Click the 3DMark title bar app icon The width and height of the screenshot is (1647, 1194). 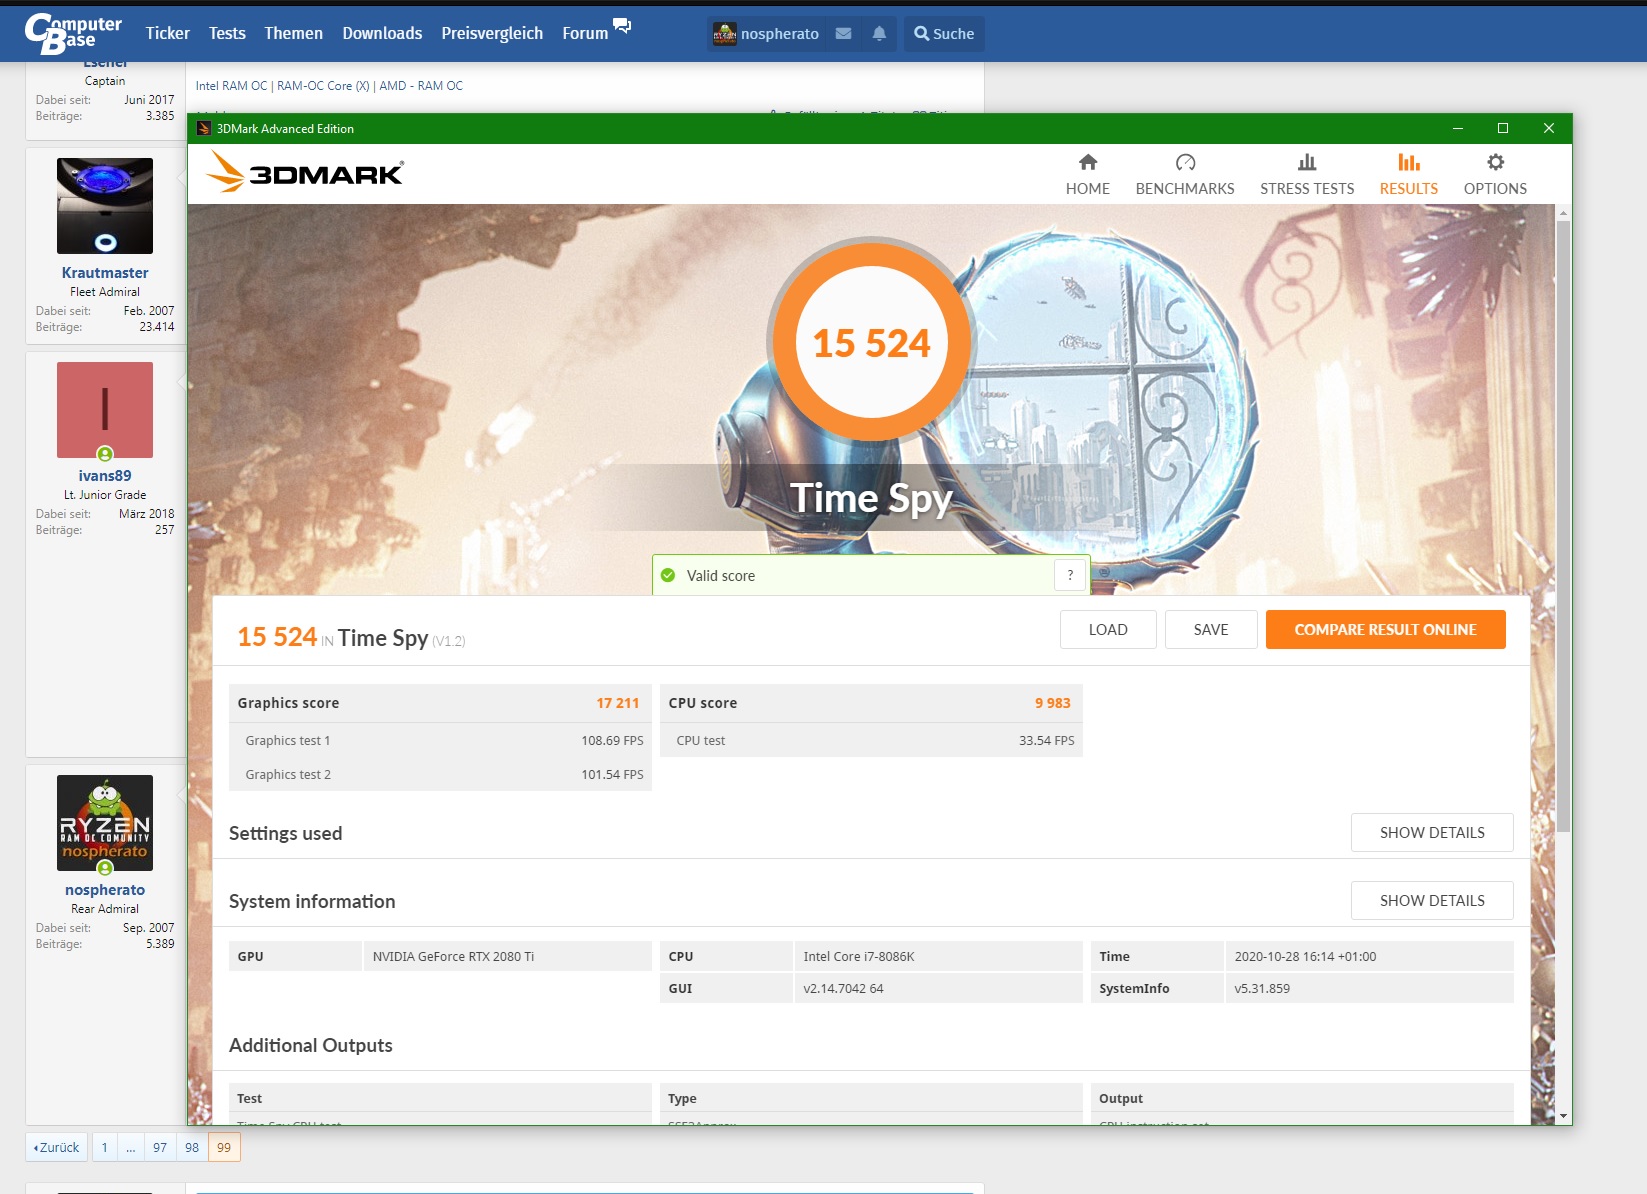click(x=204, y=128)
